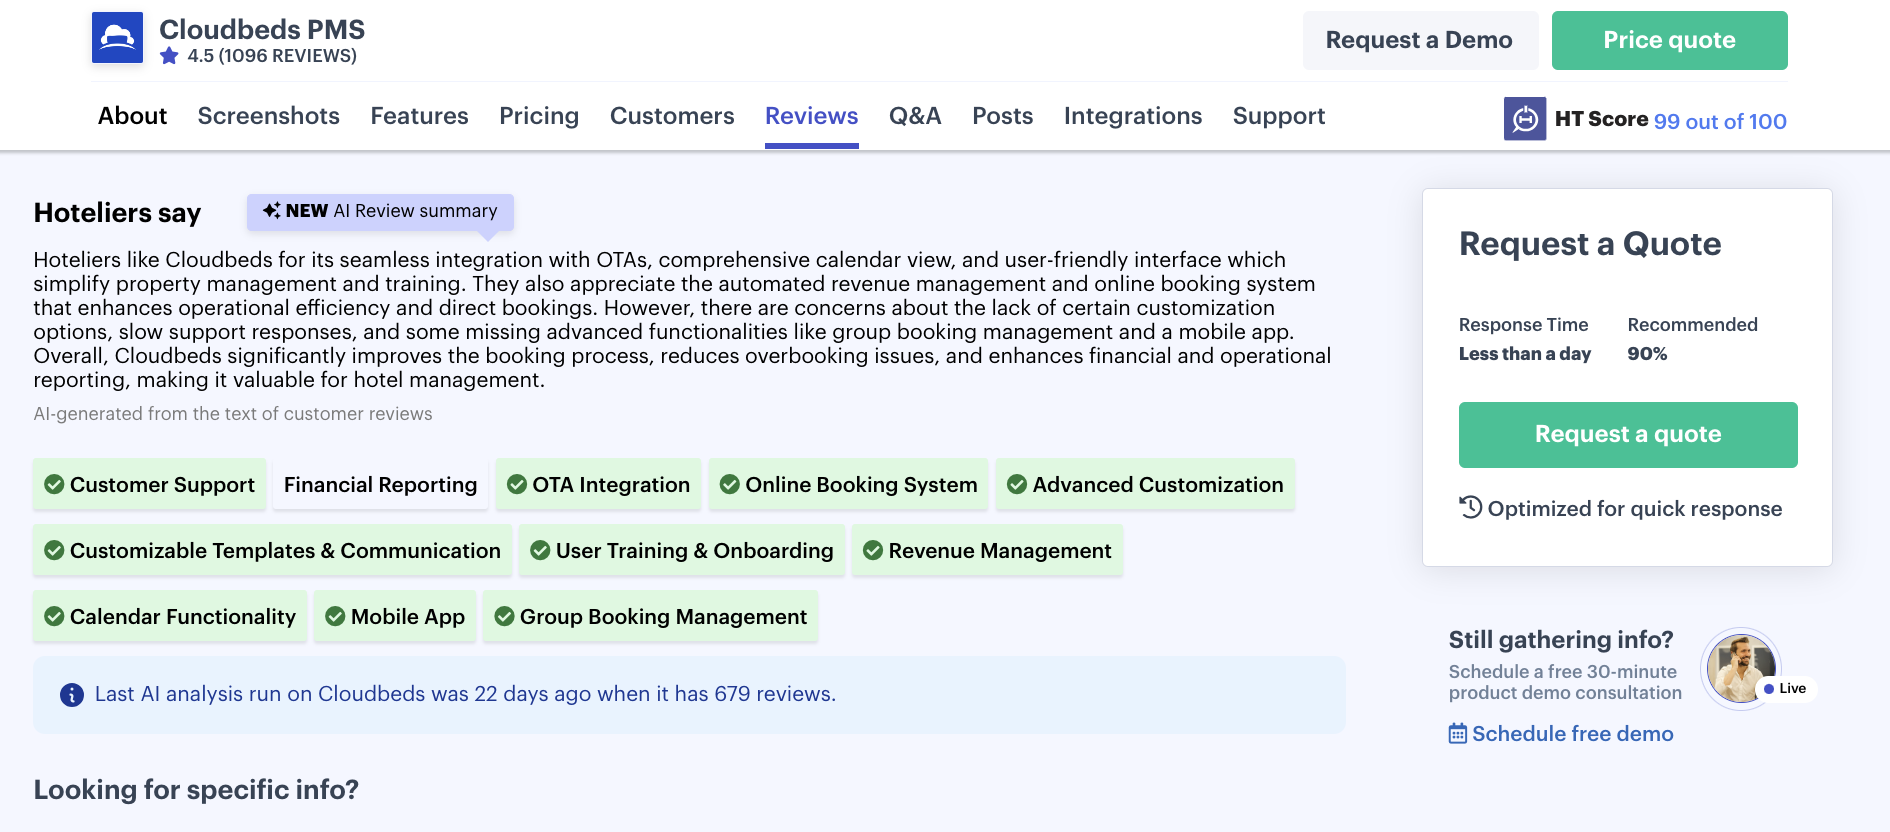
Task: Click the green Price quote button
Action: (x=1670, y=40)
